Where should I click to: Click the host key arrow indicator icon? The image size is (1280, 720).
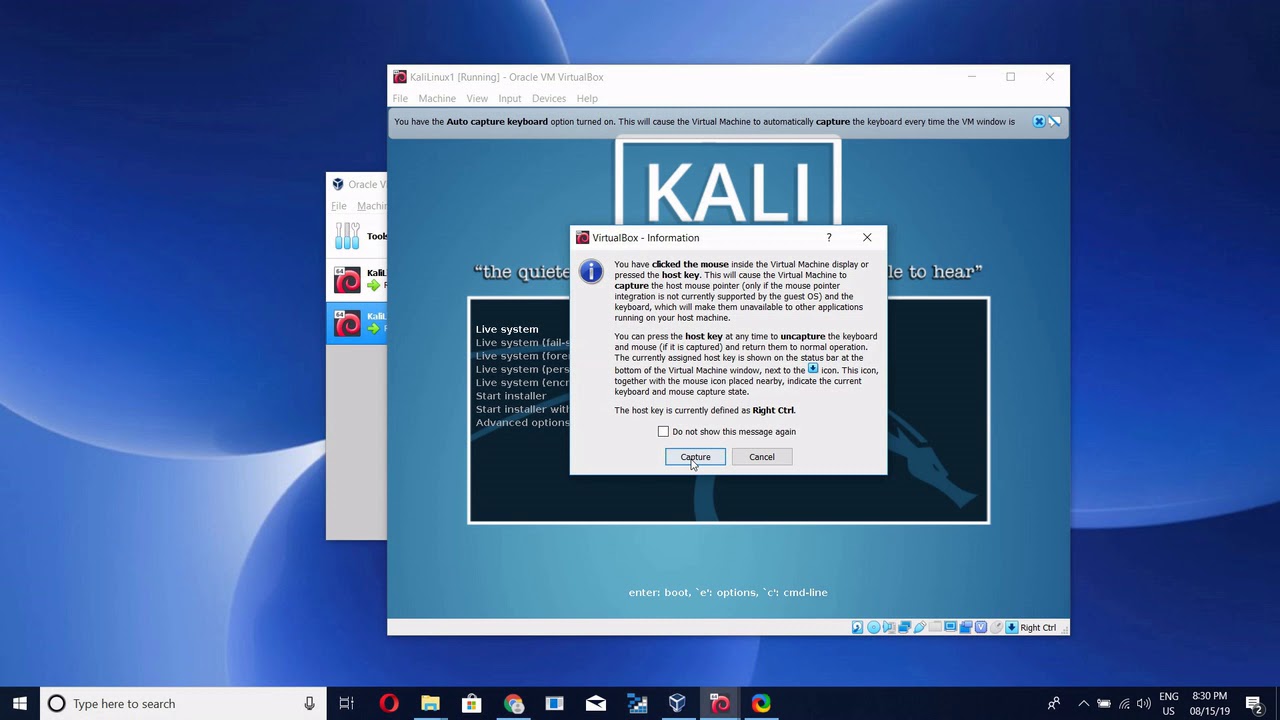1012,627
